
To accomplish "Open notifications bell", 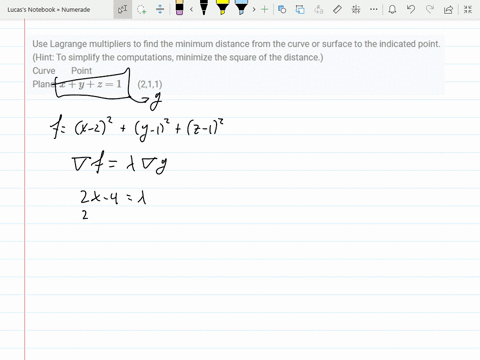I will [x=392, y=9].
